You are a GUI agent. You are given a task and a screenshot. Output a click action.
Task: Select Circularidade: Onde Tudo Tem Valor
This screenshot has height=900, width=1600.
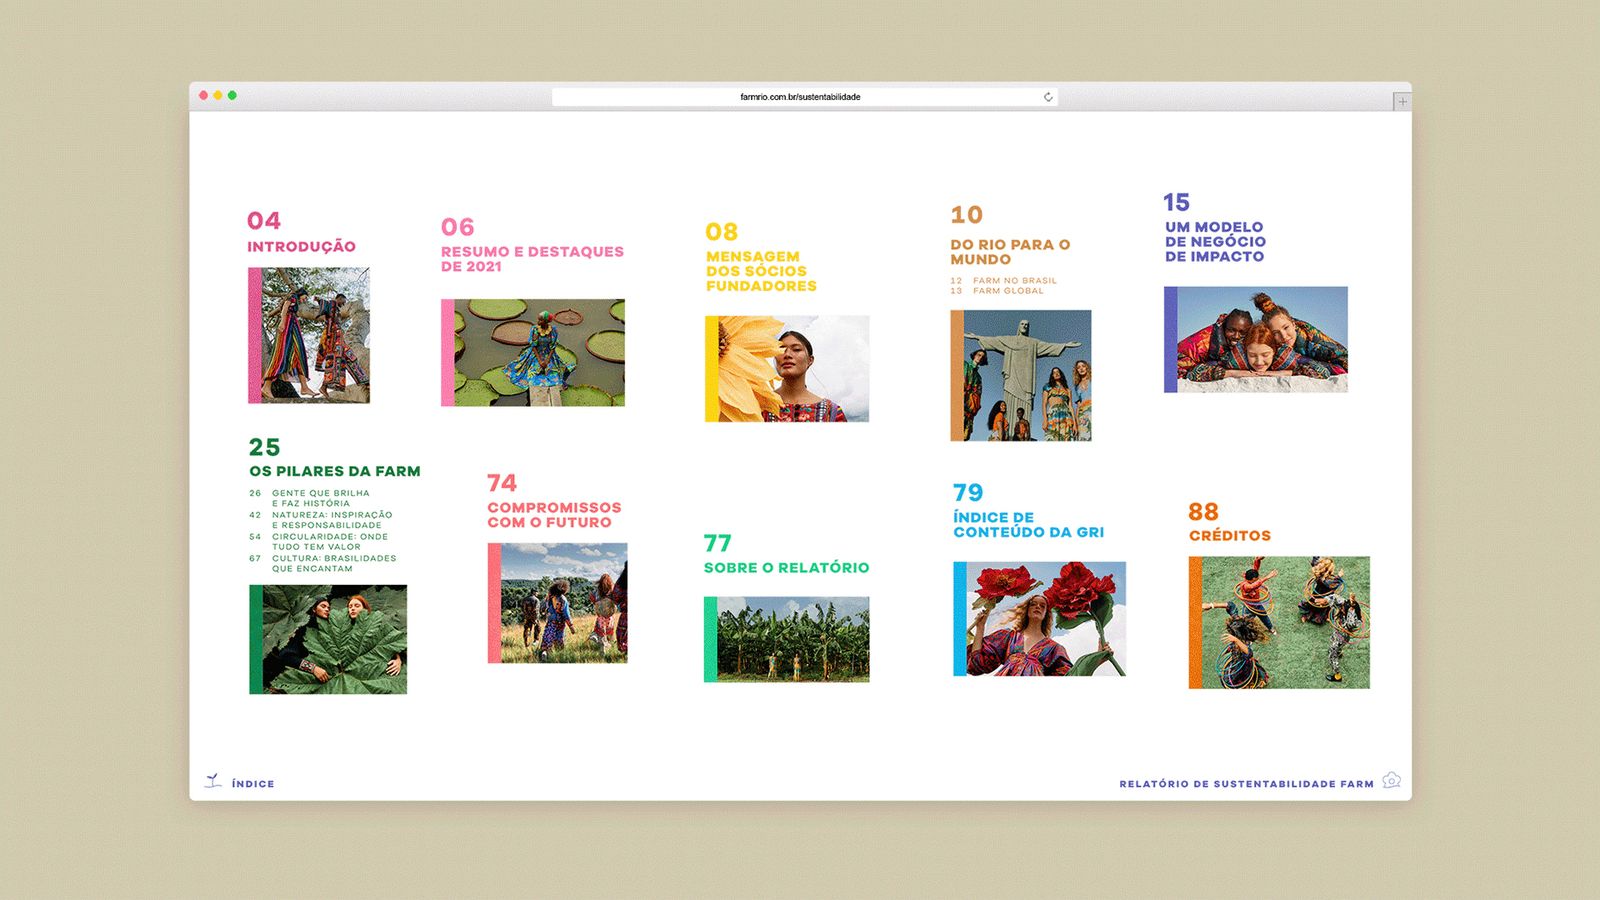pyautogui.click(x=319, y=542)
